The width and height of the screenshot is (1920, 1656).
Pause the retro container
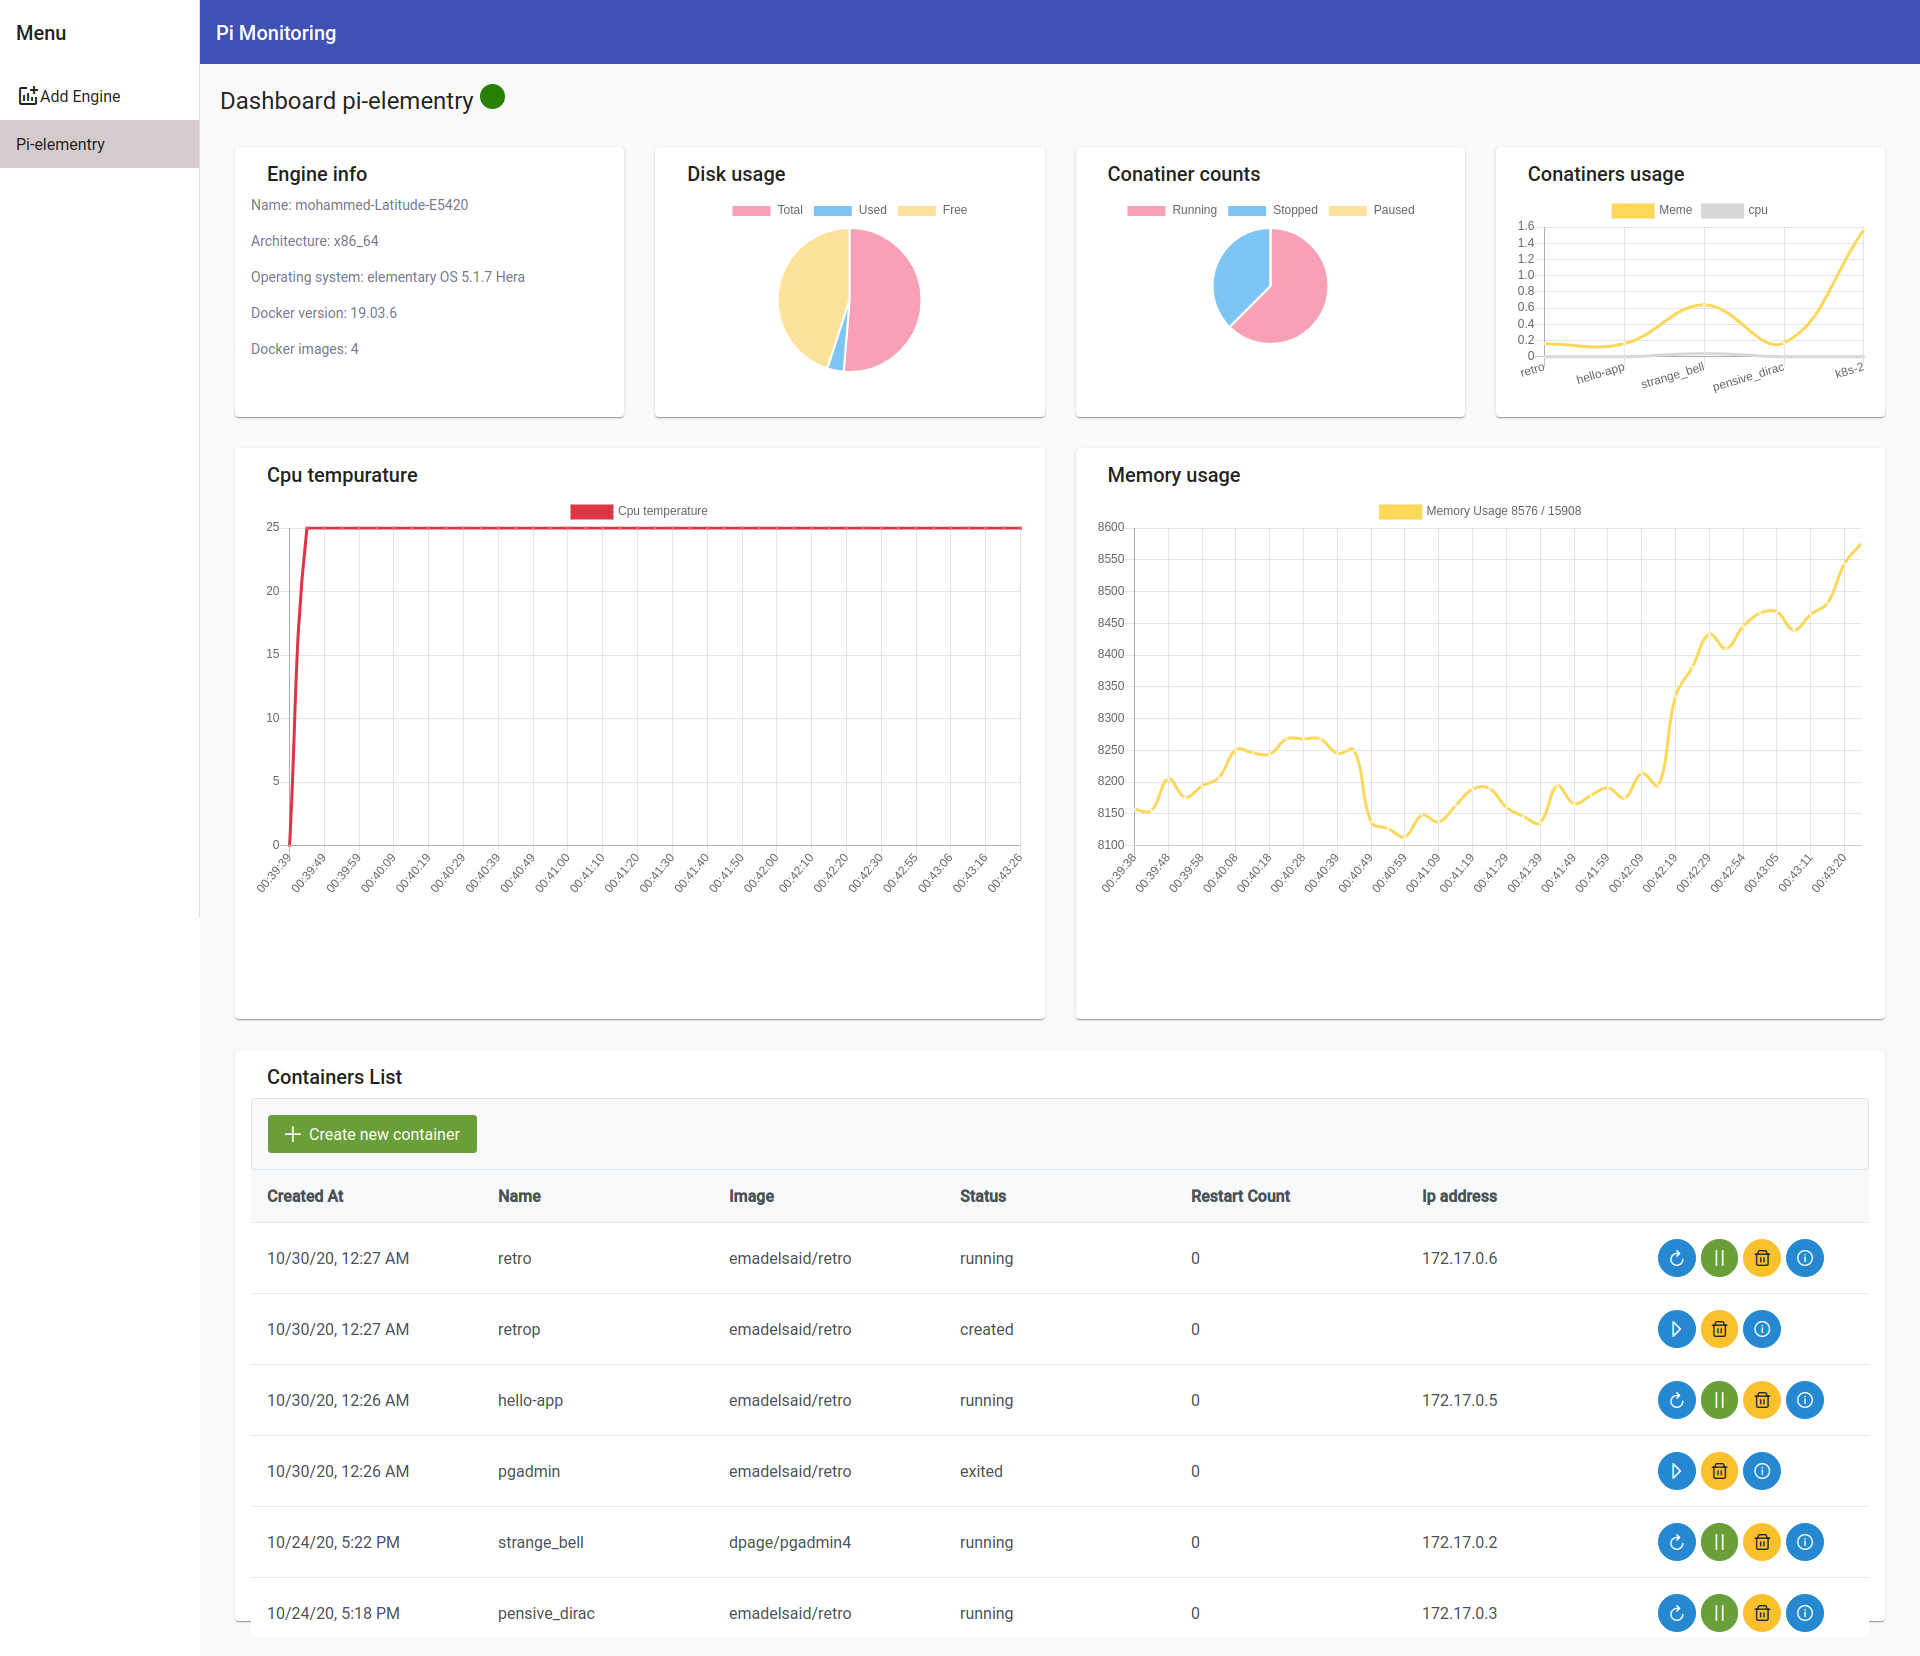click(1719, 1258)
